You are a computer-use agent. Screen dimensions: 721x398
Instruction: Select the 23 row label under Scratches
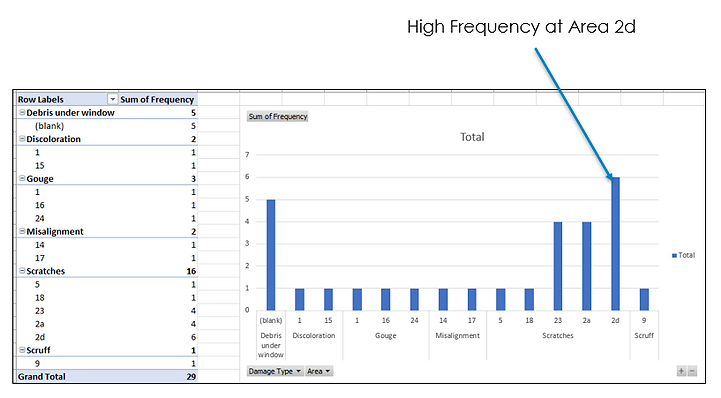point(40,311)
